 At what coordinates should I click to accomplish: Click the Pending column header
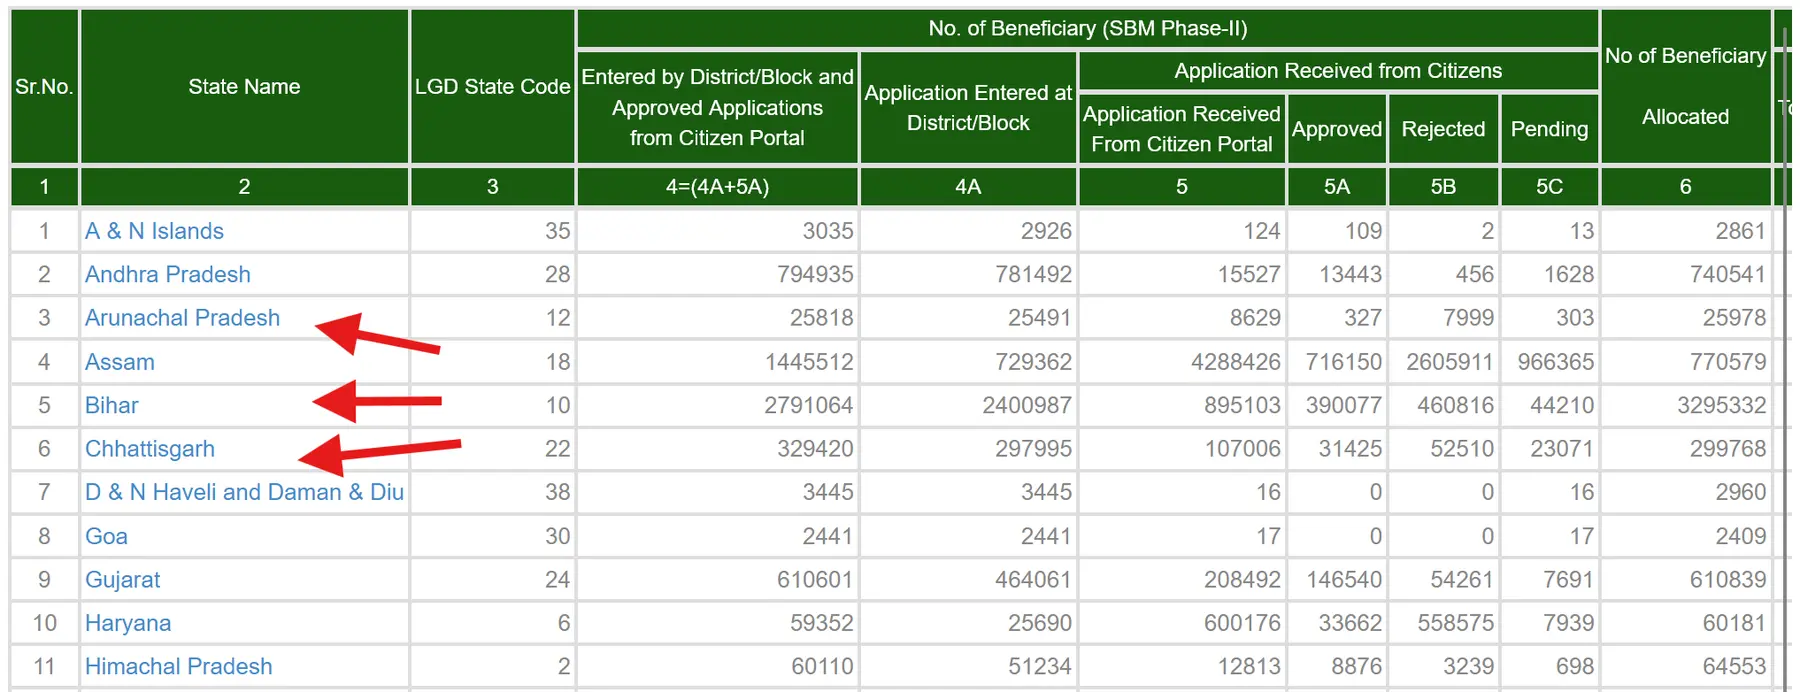click(1549, 129)
